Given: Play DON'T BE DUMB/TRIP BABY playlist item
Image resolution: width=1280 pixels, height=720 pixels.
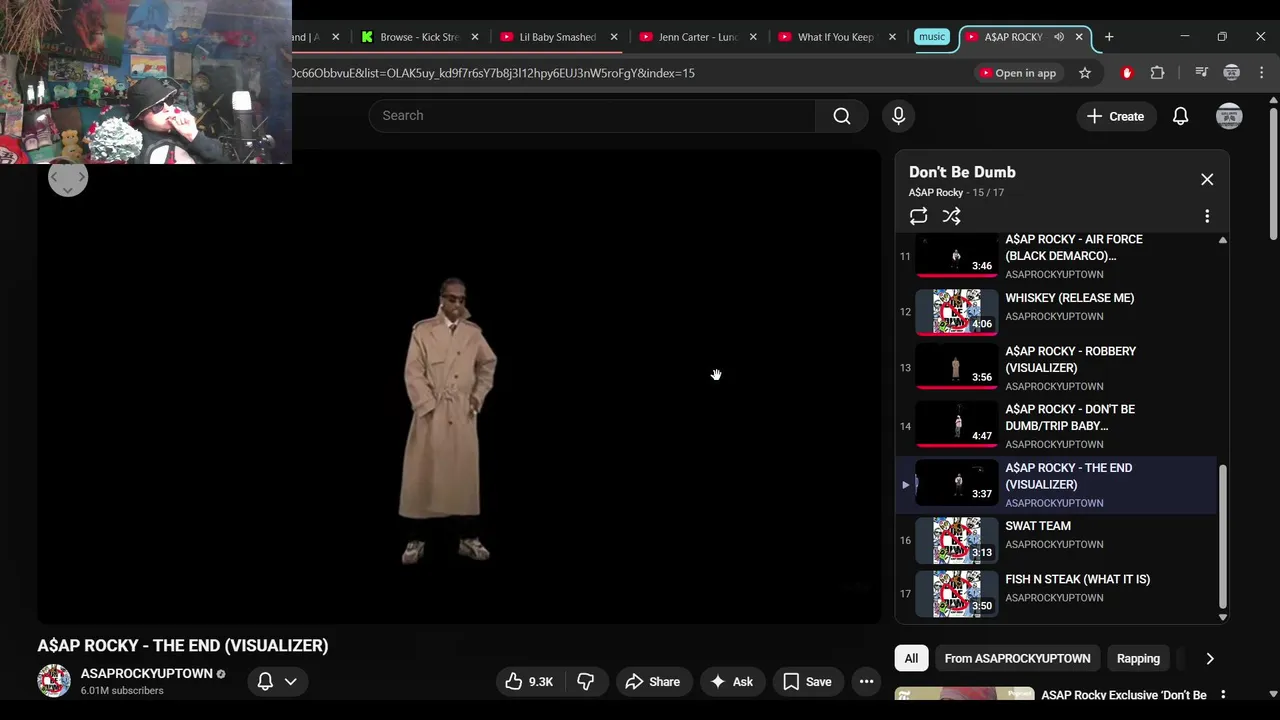Looking at the screenshot, I should 1056,426.
